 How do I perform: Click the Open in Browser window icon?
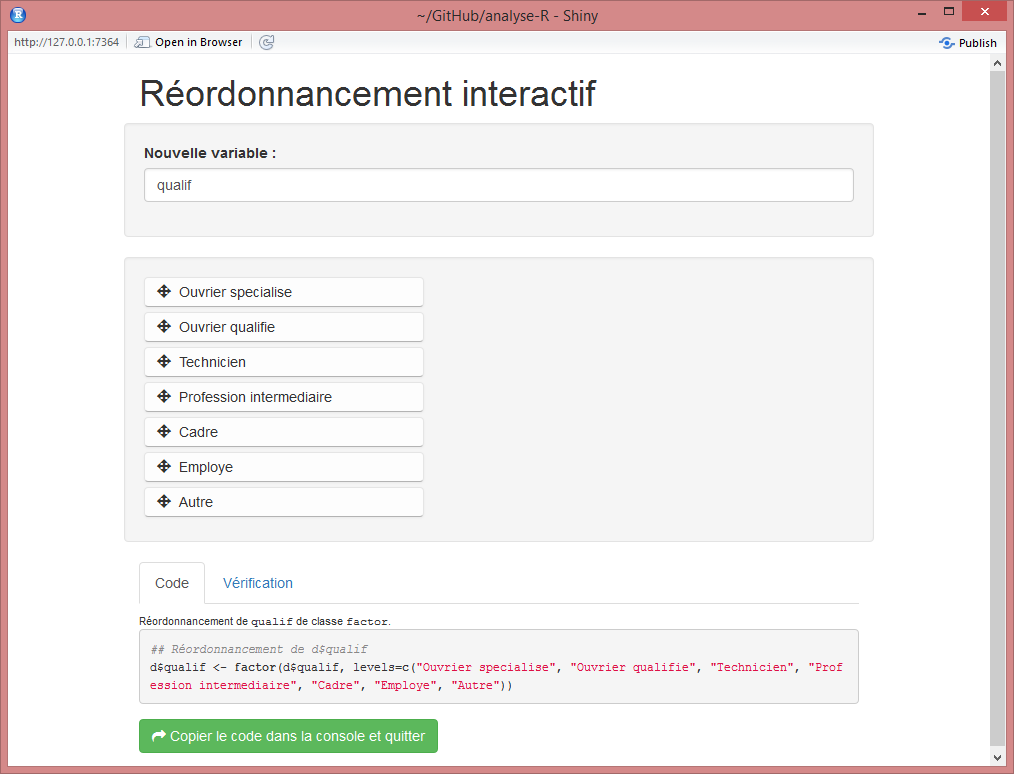click(x=142, y=42)
